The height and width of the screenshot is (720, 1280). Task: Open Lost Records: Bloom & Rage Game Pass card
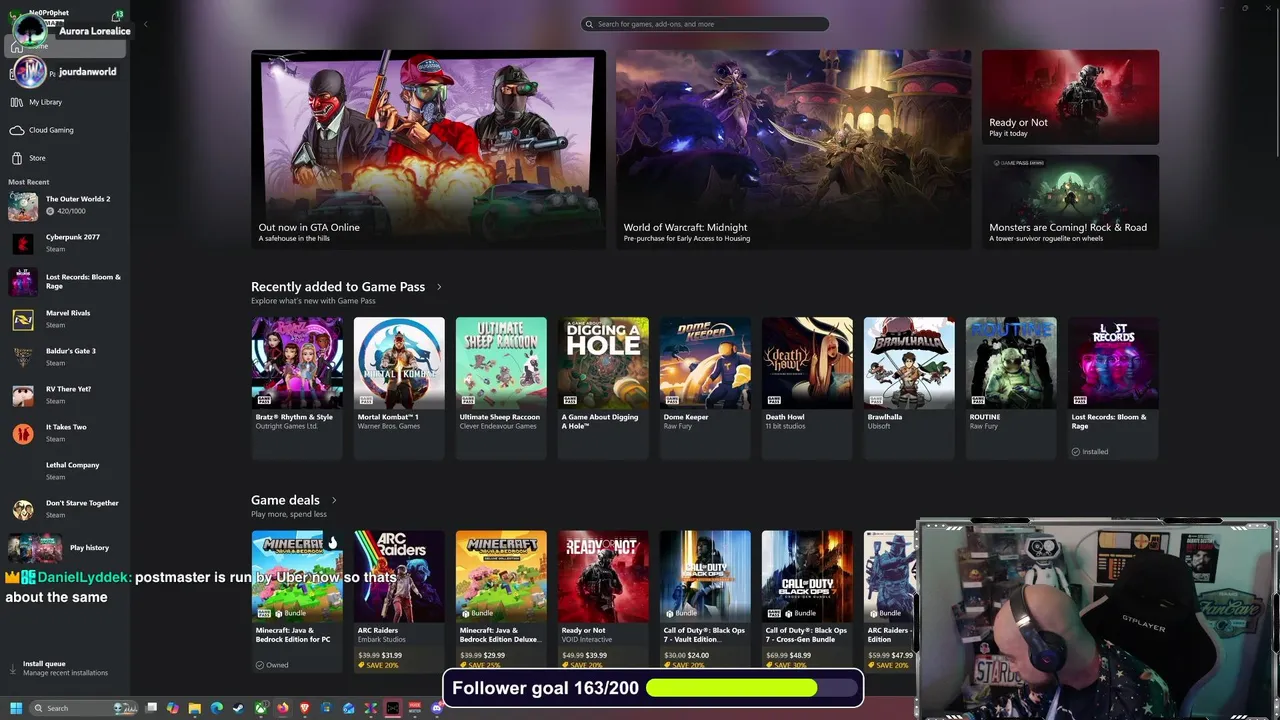click(1113, 388)
